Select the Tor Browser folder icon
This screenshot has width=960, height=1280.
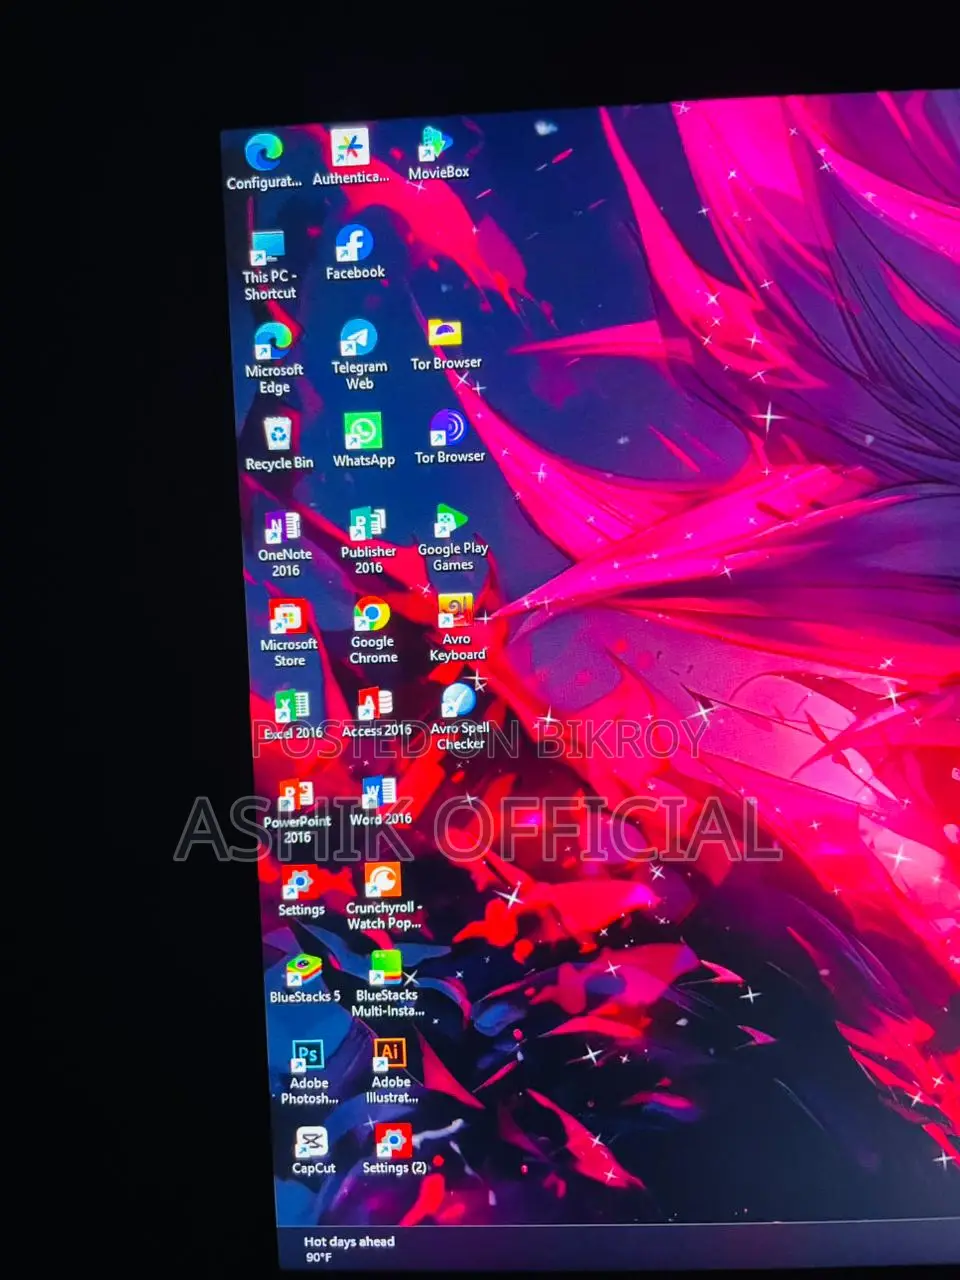coord(446,345)
